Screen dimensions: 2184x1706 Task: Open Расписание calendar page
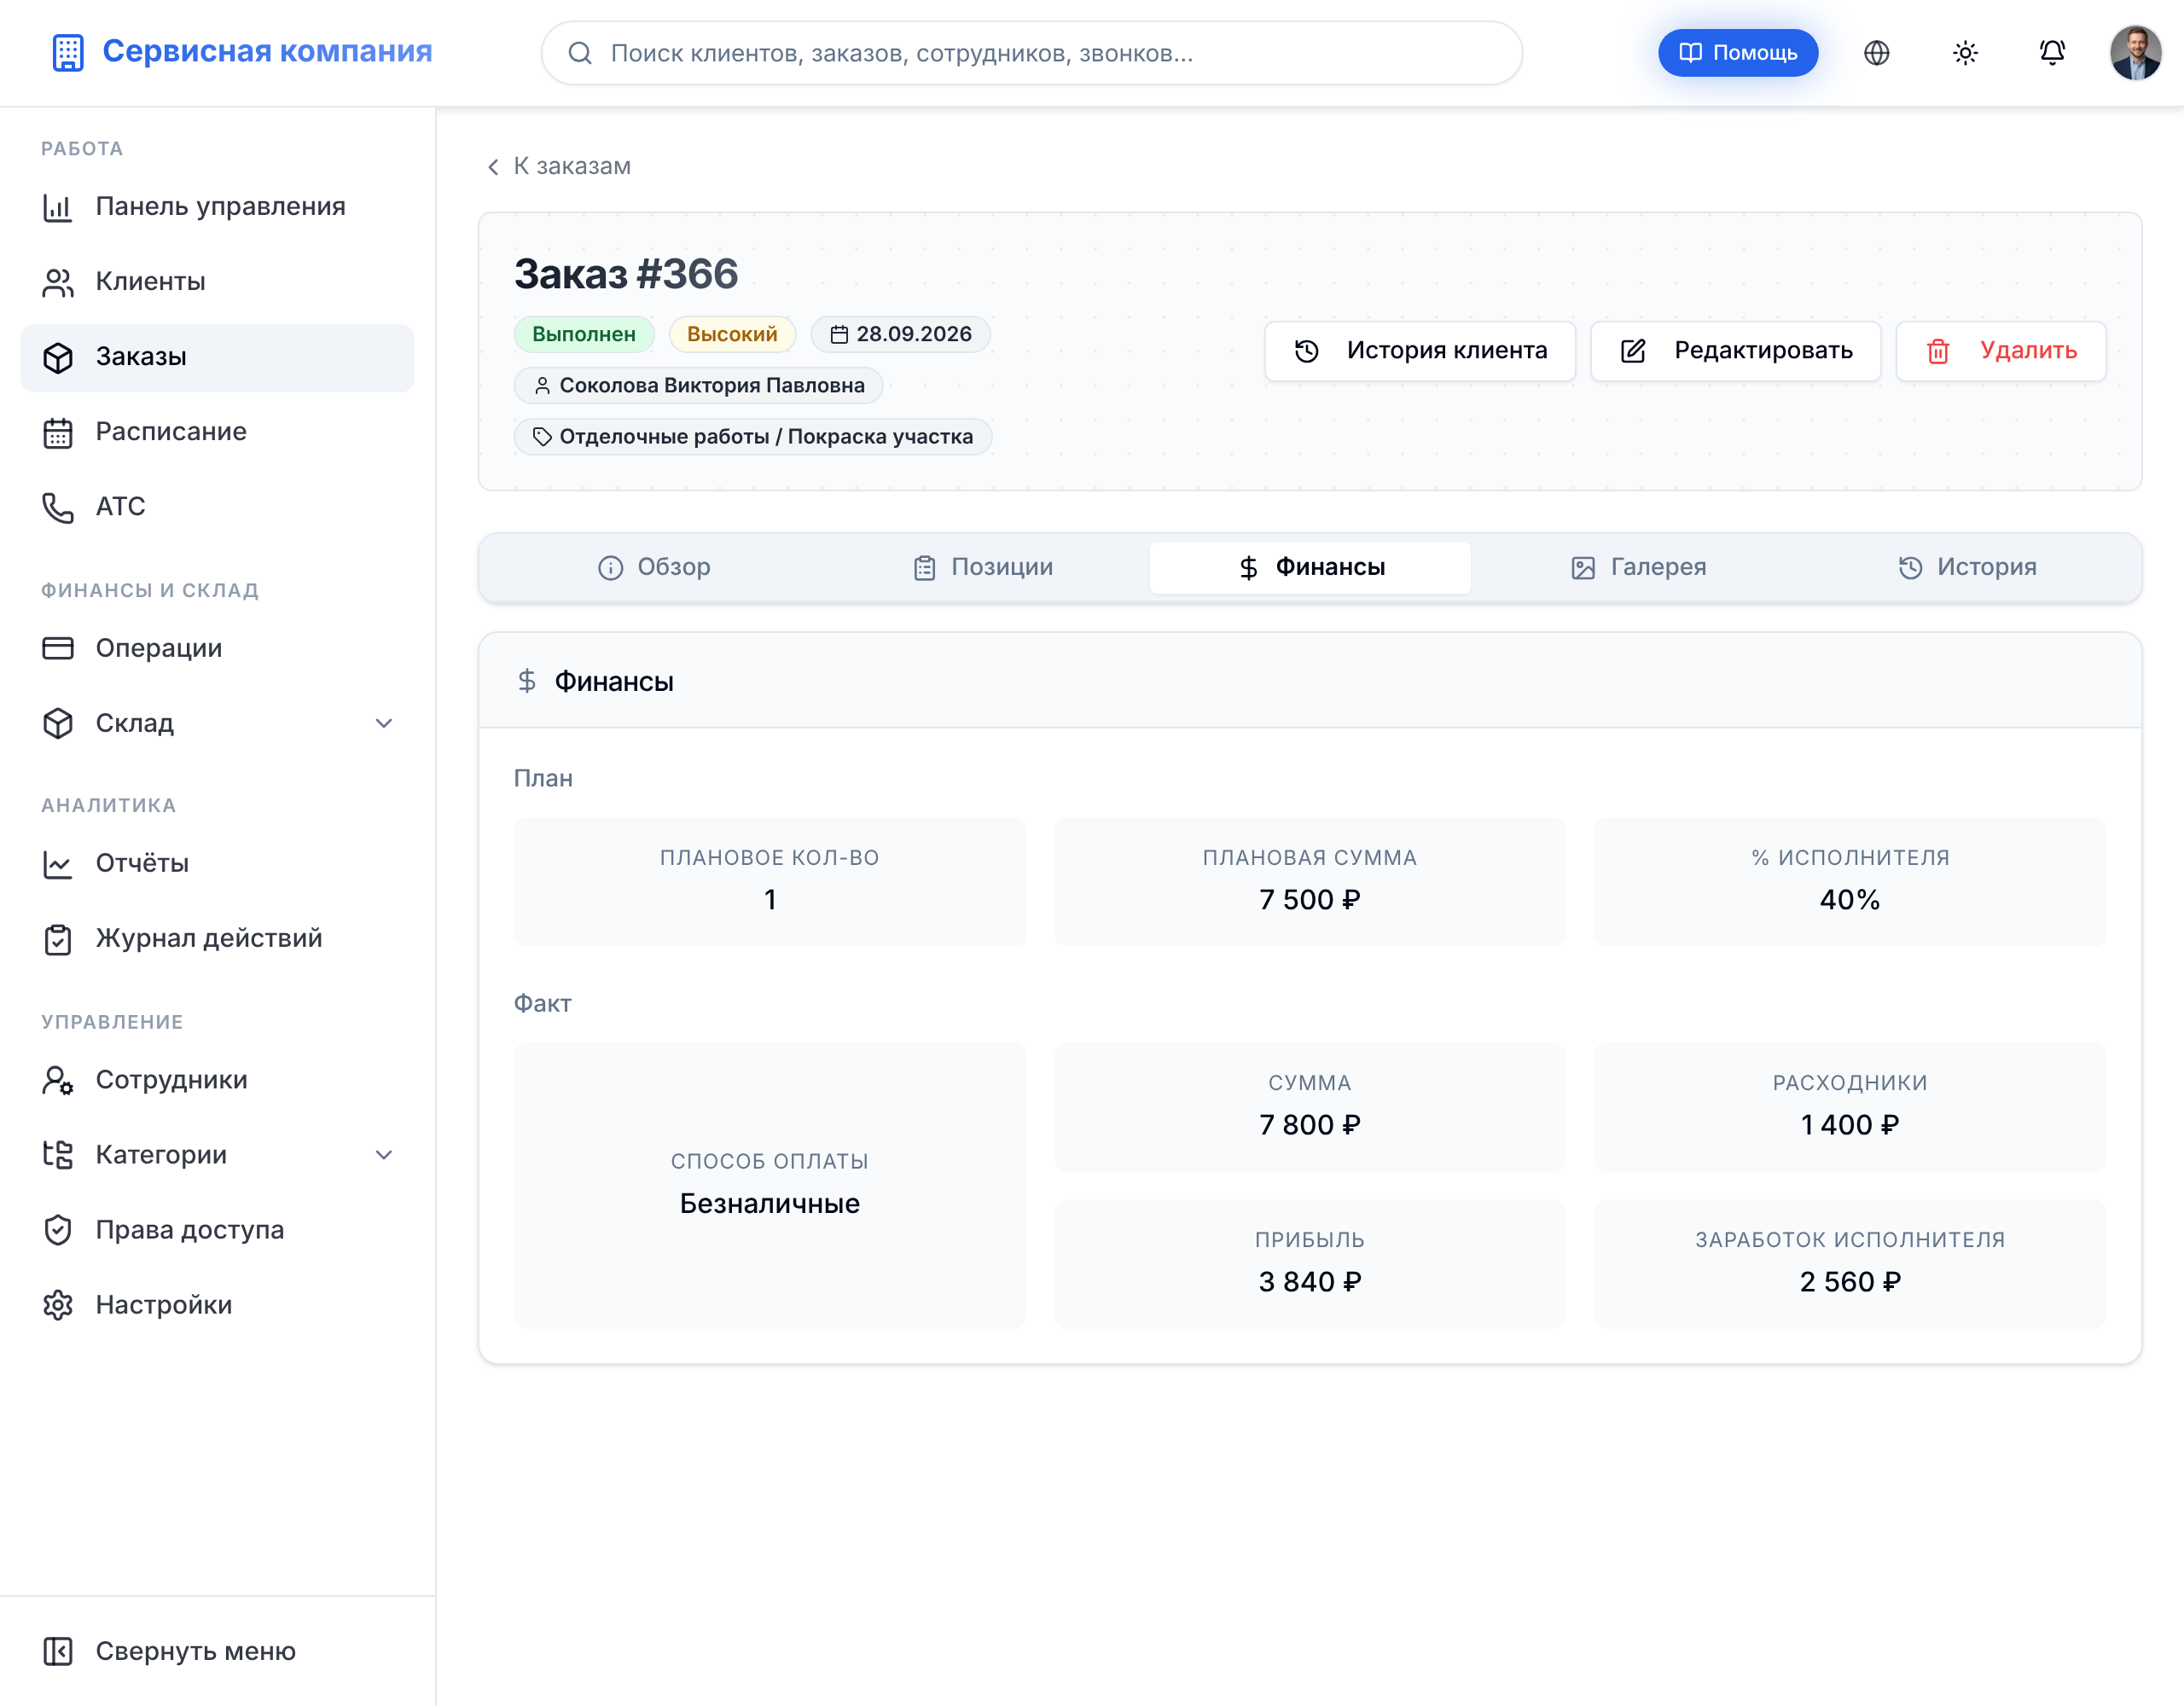[x=217, y=432]
